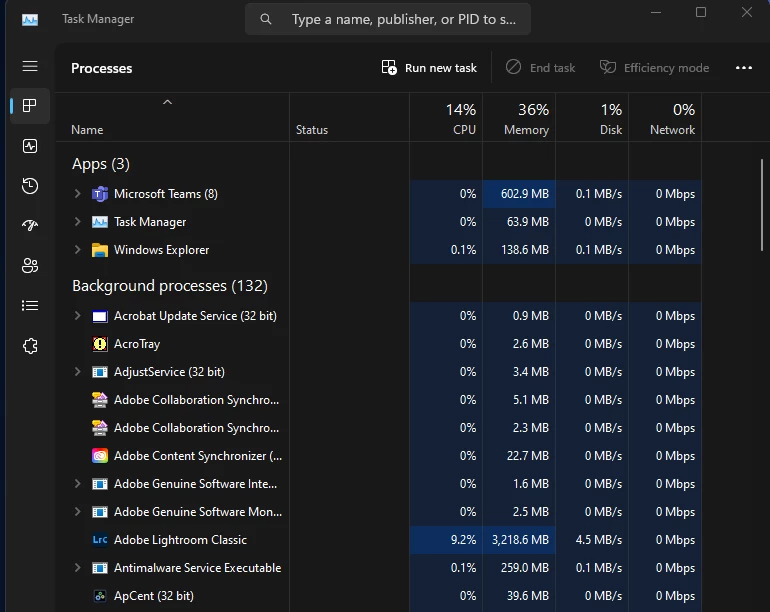This screenshot has height=612, width=770.
Task: Click the Adobe Lightroom Classic Lrc icon
Action: pos(100,540)
